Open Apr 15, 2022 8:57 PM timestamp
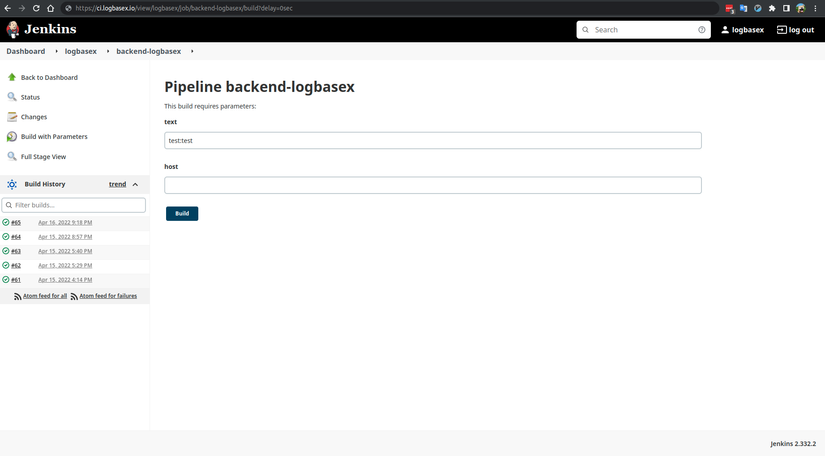This screenshot has height=456, width=825. coord(65,237)
